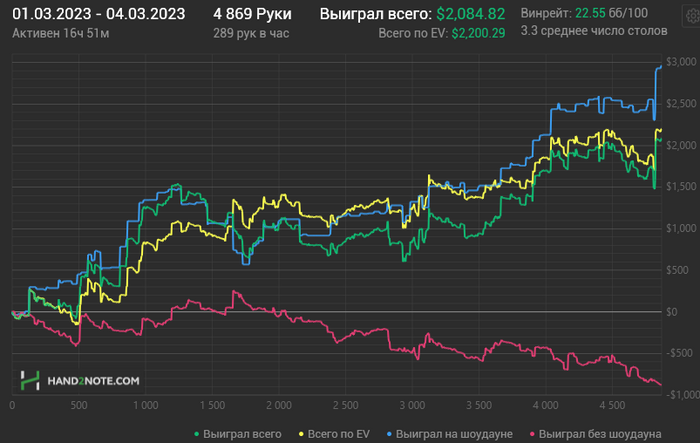Toggle the 'Всего по EV' yellow legend series
Image resolution: width=700 pixels, height=443 pixels.
click(x=334, y=434)
